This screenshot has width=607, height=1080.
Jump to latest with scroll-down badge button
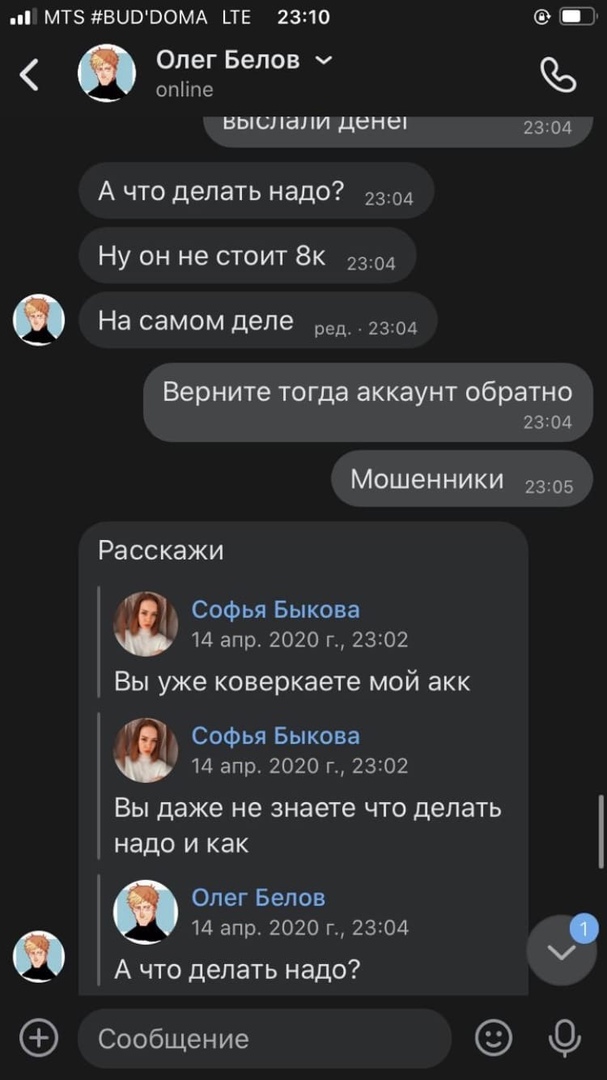561,951
